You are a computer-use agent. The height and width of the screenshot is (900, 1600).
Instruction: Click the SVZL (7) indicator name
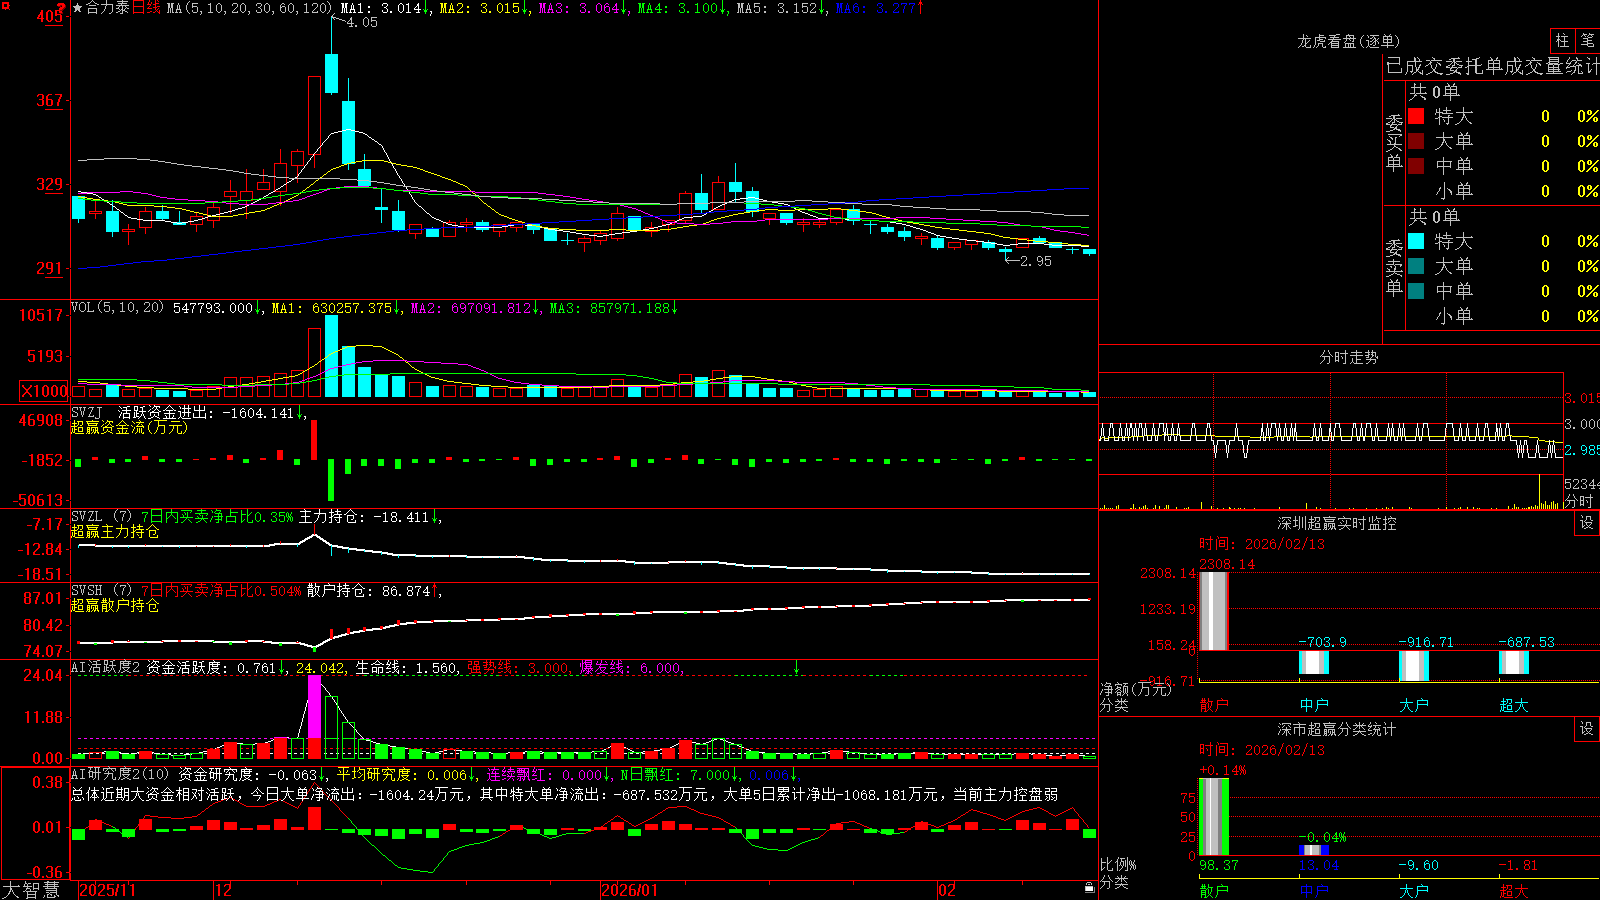tap(101, 517)
